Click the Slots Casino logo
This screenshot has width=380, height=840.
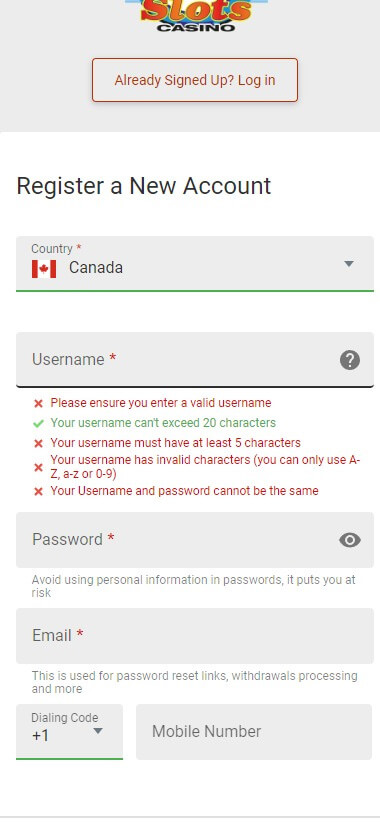196,16
